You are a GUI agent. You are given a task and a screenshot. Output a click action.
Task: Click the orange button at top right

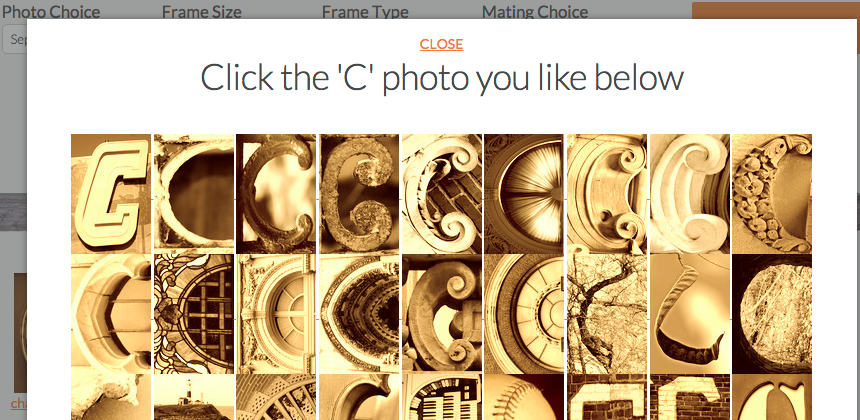pyautogui.click(x=776, y=10)
